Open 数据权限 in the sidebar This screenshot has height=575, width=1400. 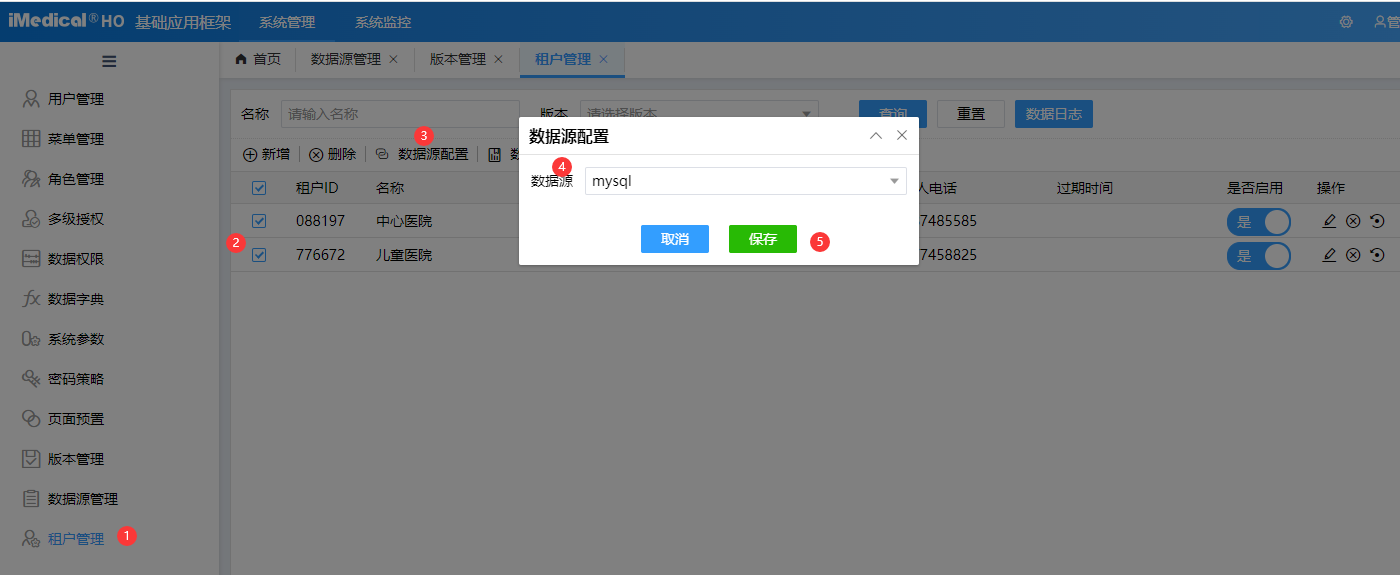coord(64,259)
